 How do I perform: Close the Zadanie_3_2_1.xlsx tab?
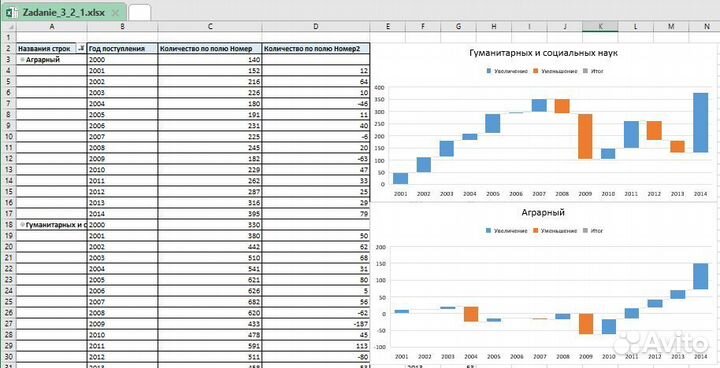pyautogui.click(x=116, y=12)
